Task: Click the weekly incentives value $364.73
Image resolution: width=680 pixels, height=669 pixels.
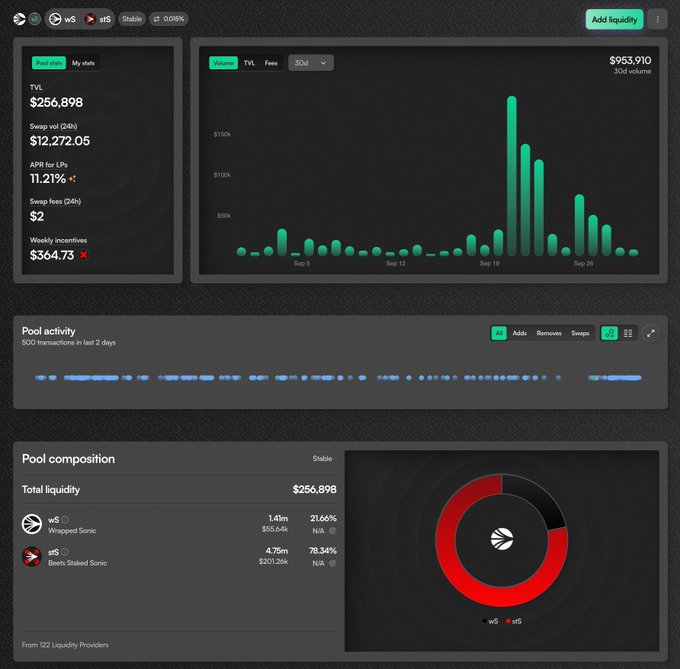Action: tap(52, 255)
